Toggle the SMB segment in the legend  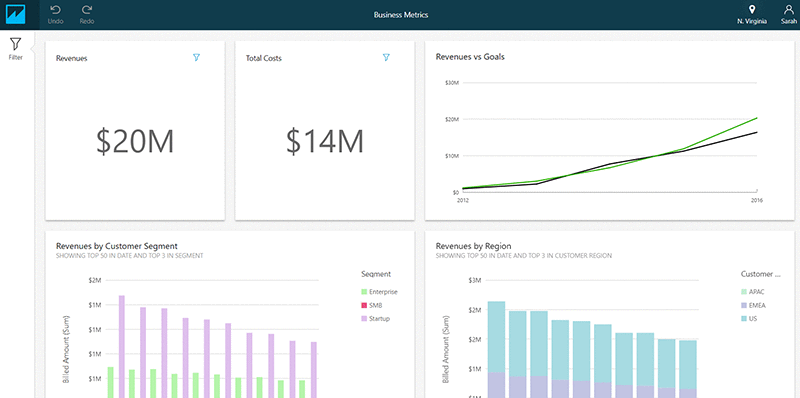tap(375, 305)
